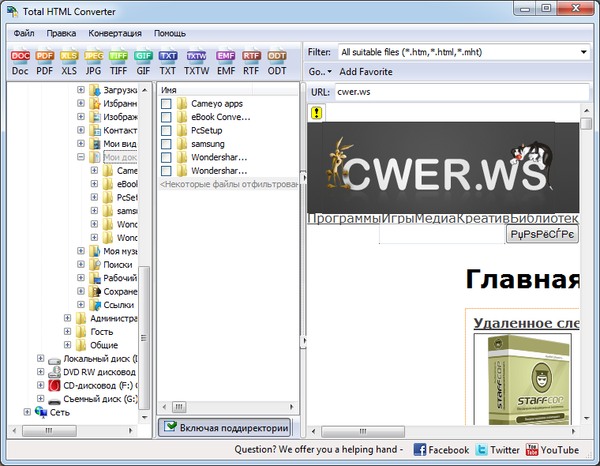
Task: Select the EMF output icon
Action: click(225, 61)
